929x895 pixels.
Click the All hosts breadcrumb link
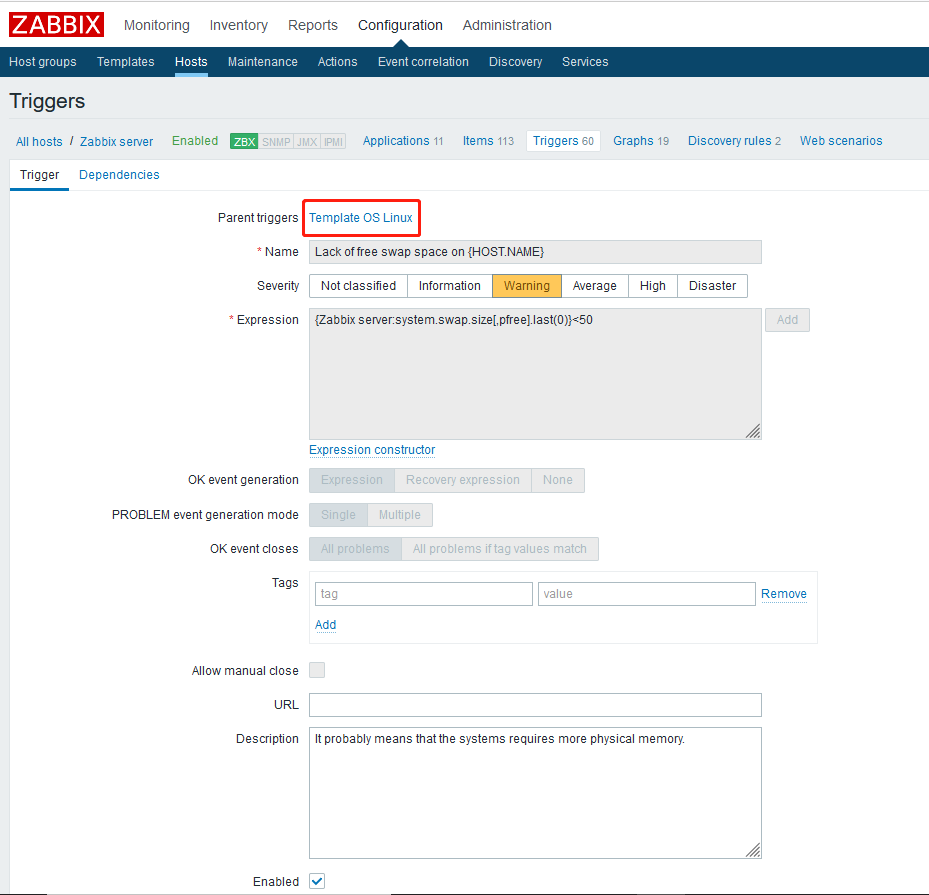[39, 142]
